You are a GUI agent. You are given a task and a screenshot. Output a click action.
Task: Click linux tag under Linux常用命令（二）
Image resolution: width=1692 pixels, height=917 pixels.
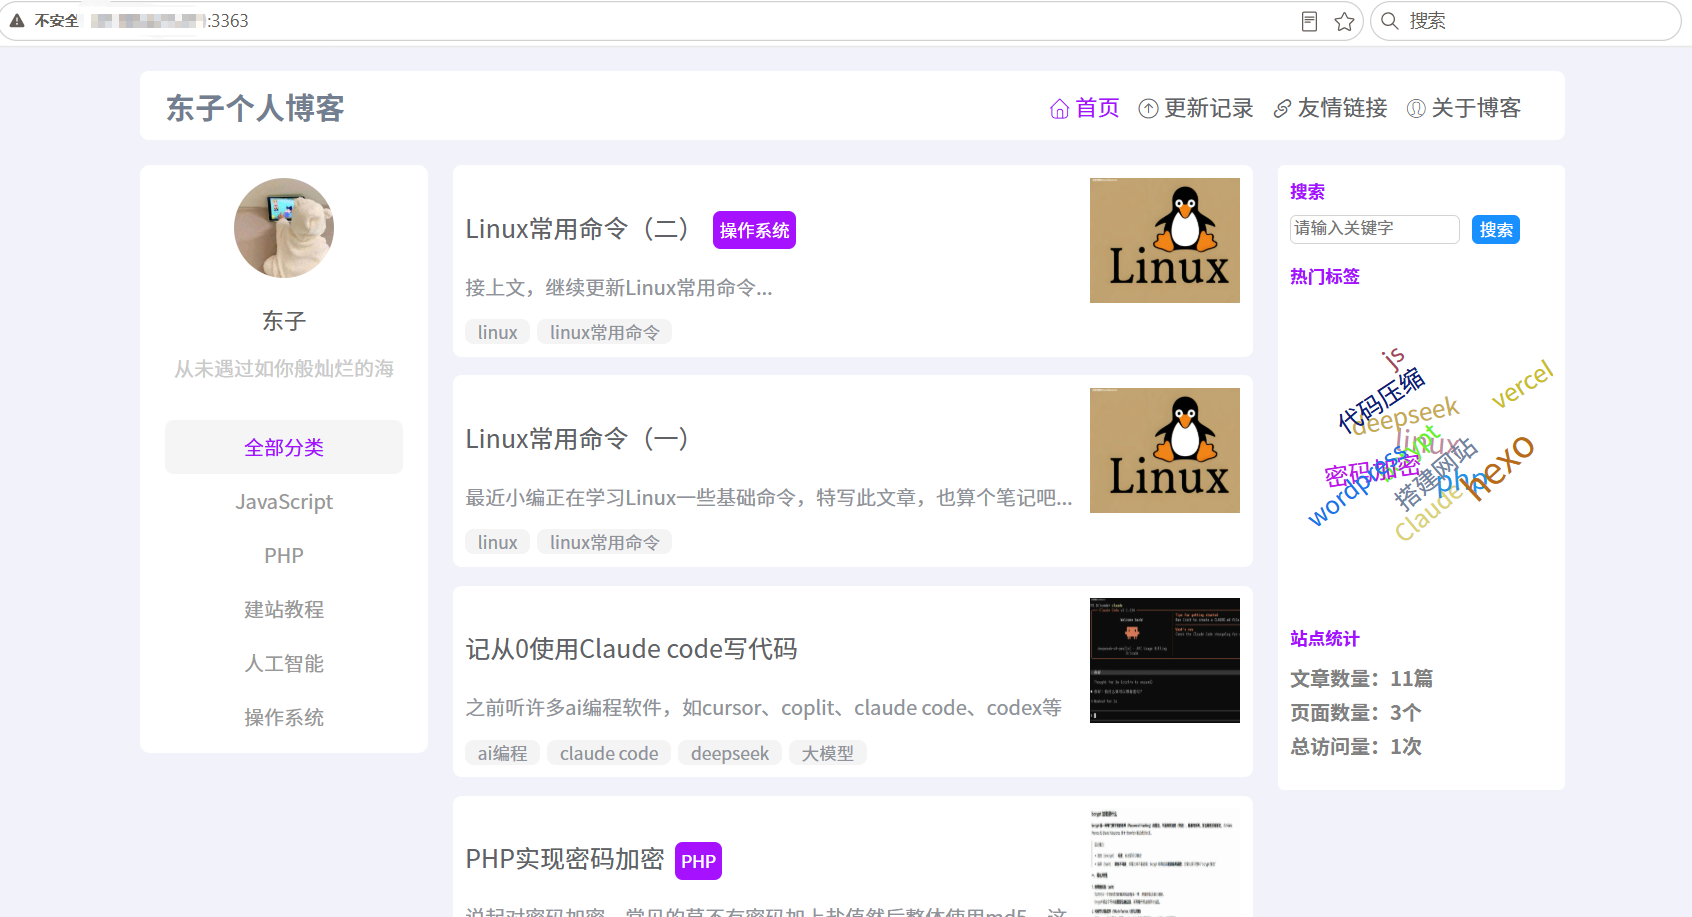click(x=497, y=332)
